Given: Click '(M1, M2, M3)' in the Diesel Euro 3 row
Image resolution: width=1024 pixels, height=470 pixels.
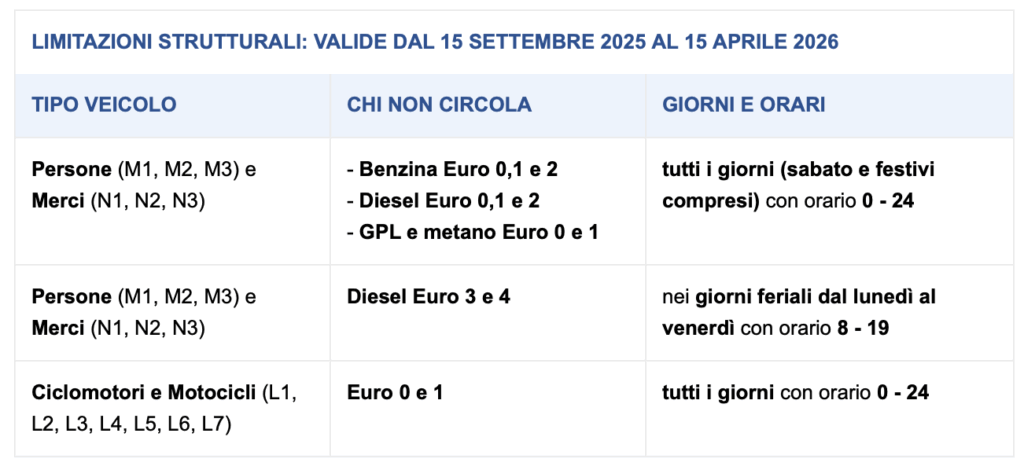Looking at the screenshot, I should (x=179, y=297).
